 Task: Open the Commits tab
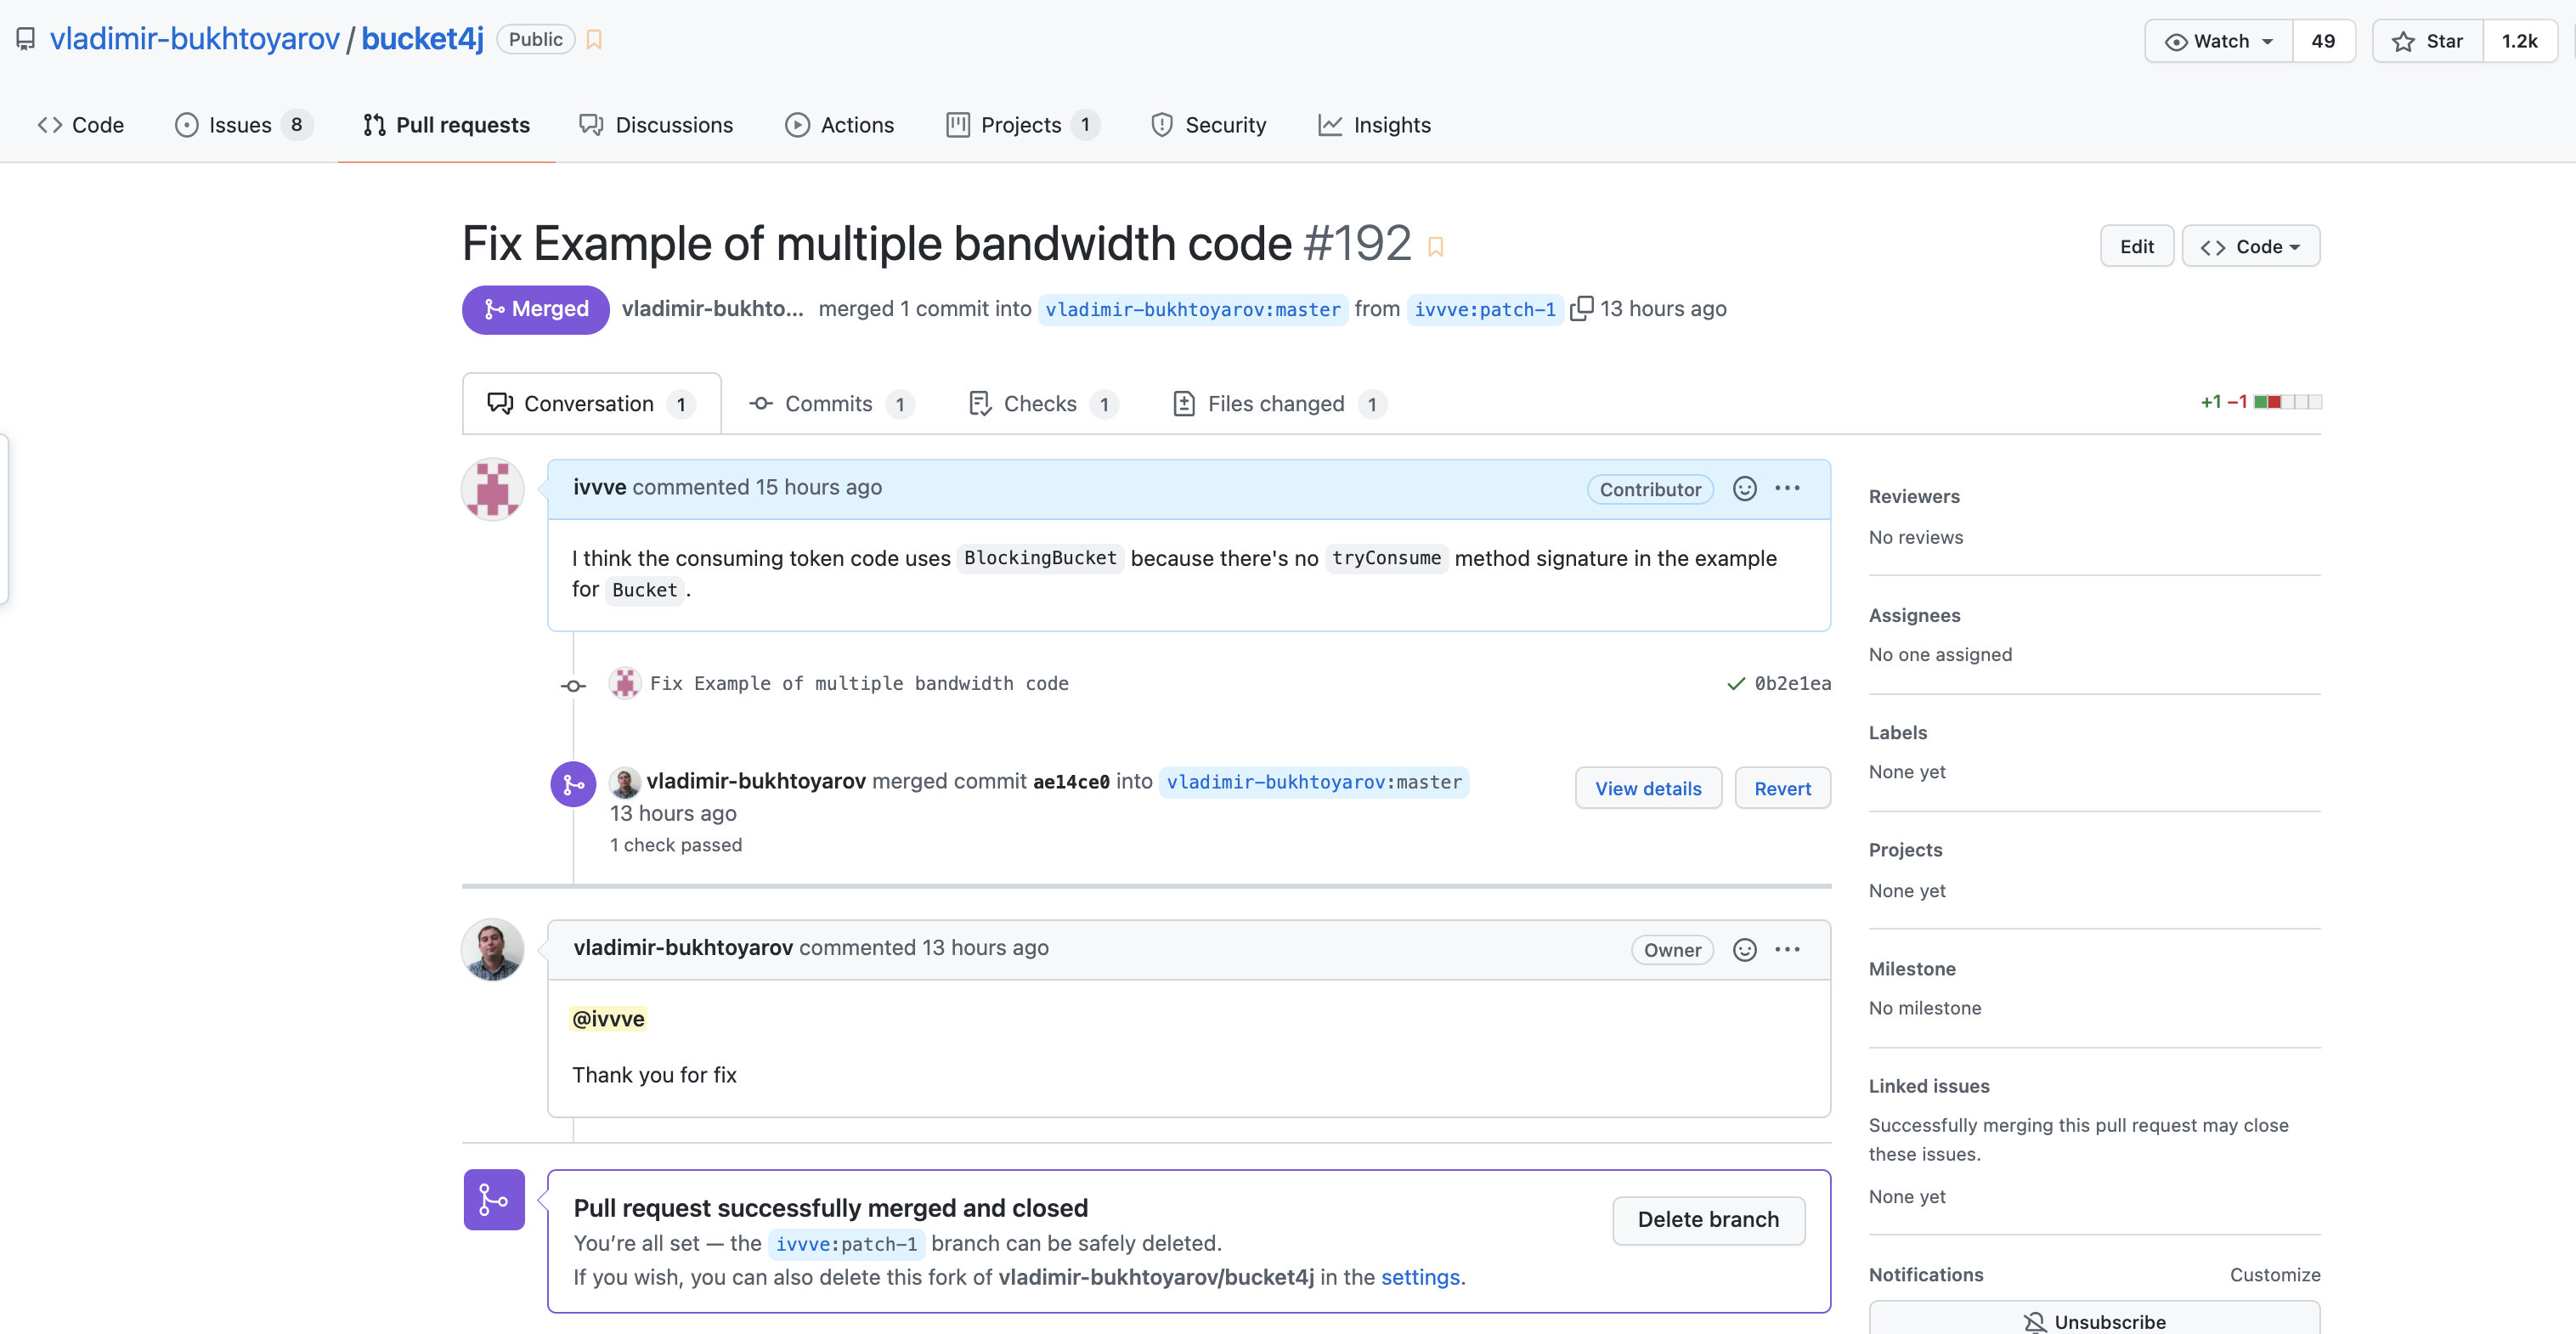point(829,404)
